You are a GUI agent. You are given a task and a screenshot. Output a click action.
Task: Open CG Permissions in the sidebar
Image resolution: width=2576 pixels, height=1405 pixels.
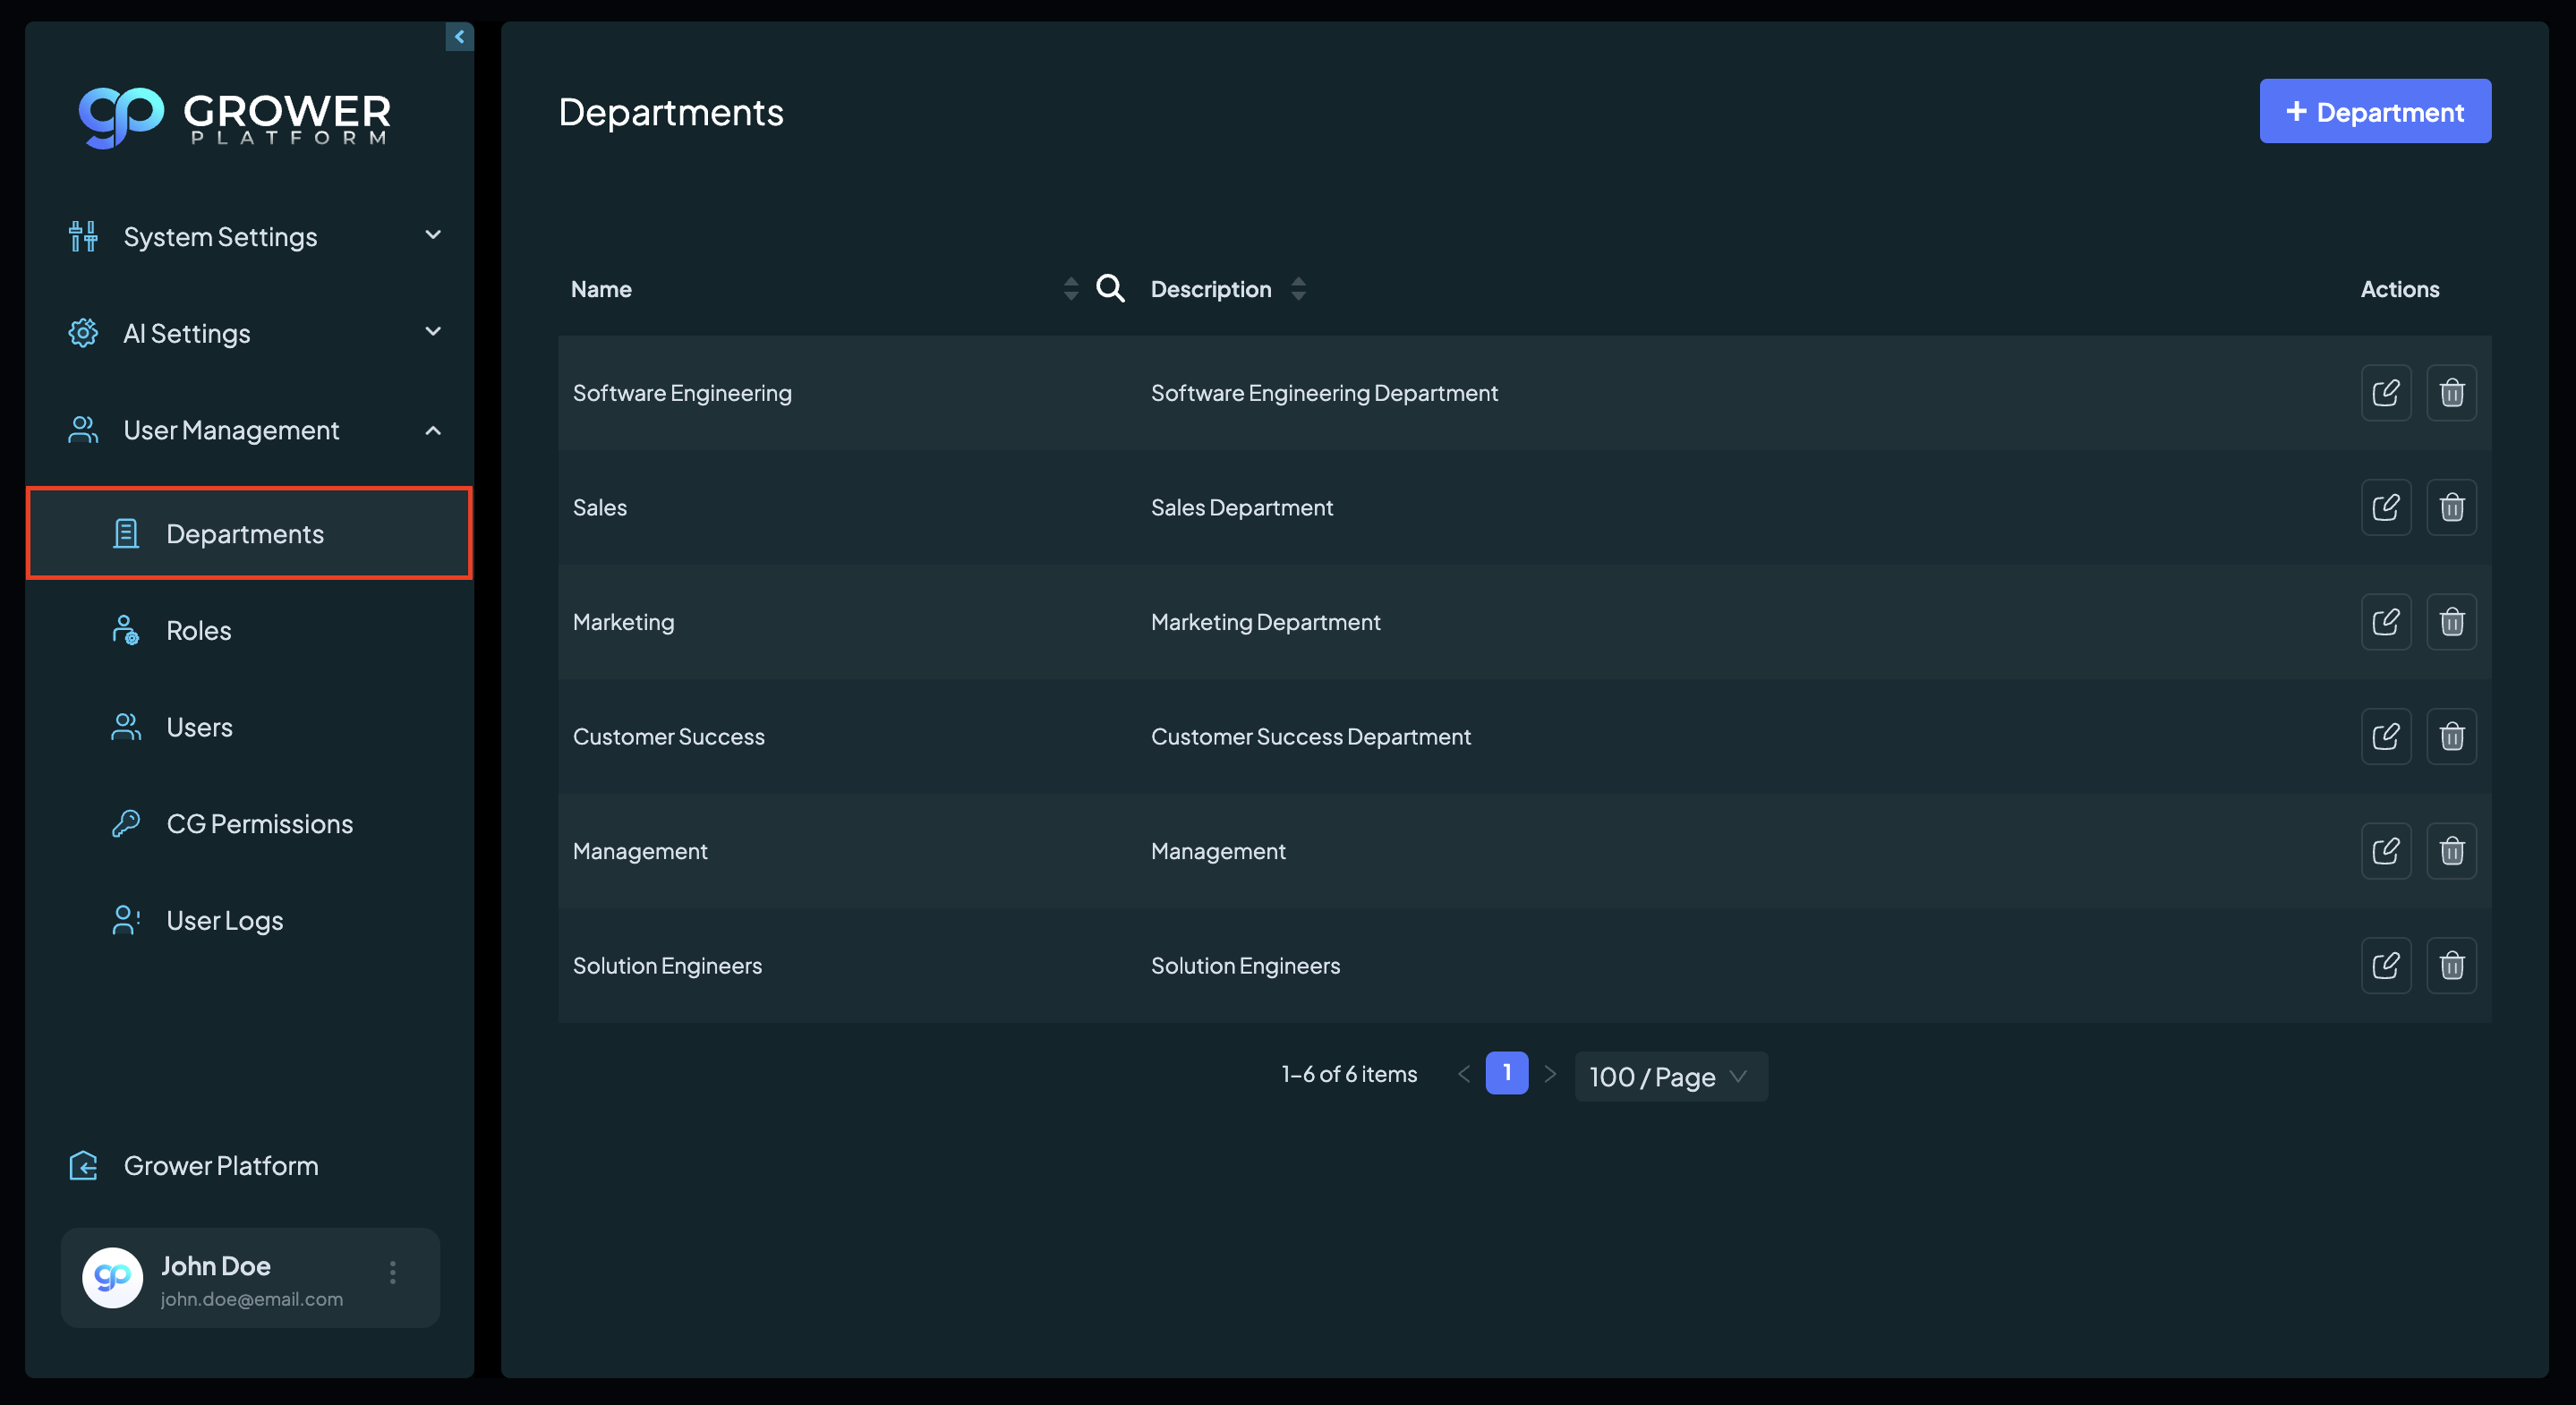pos(249,824)
